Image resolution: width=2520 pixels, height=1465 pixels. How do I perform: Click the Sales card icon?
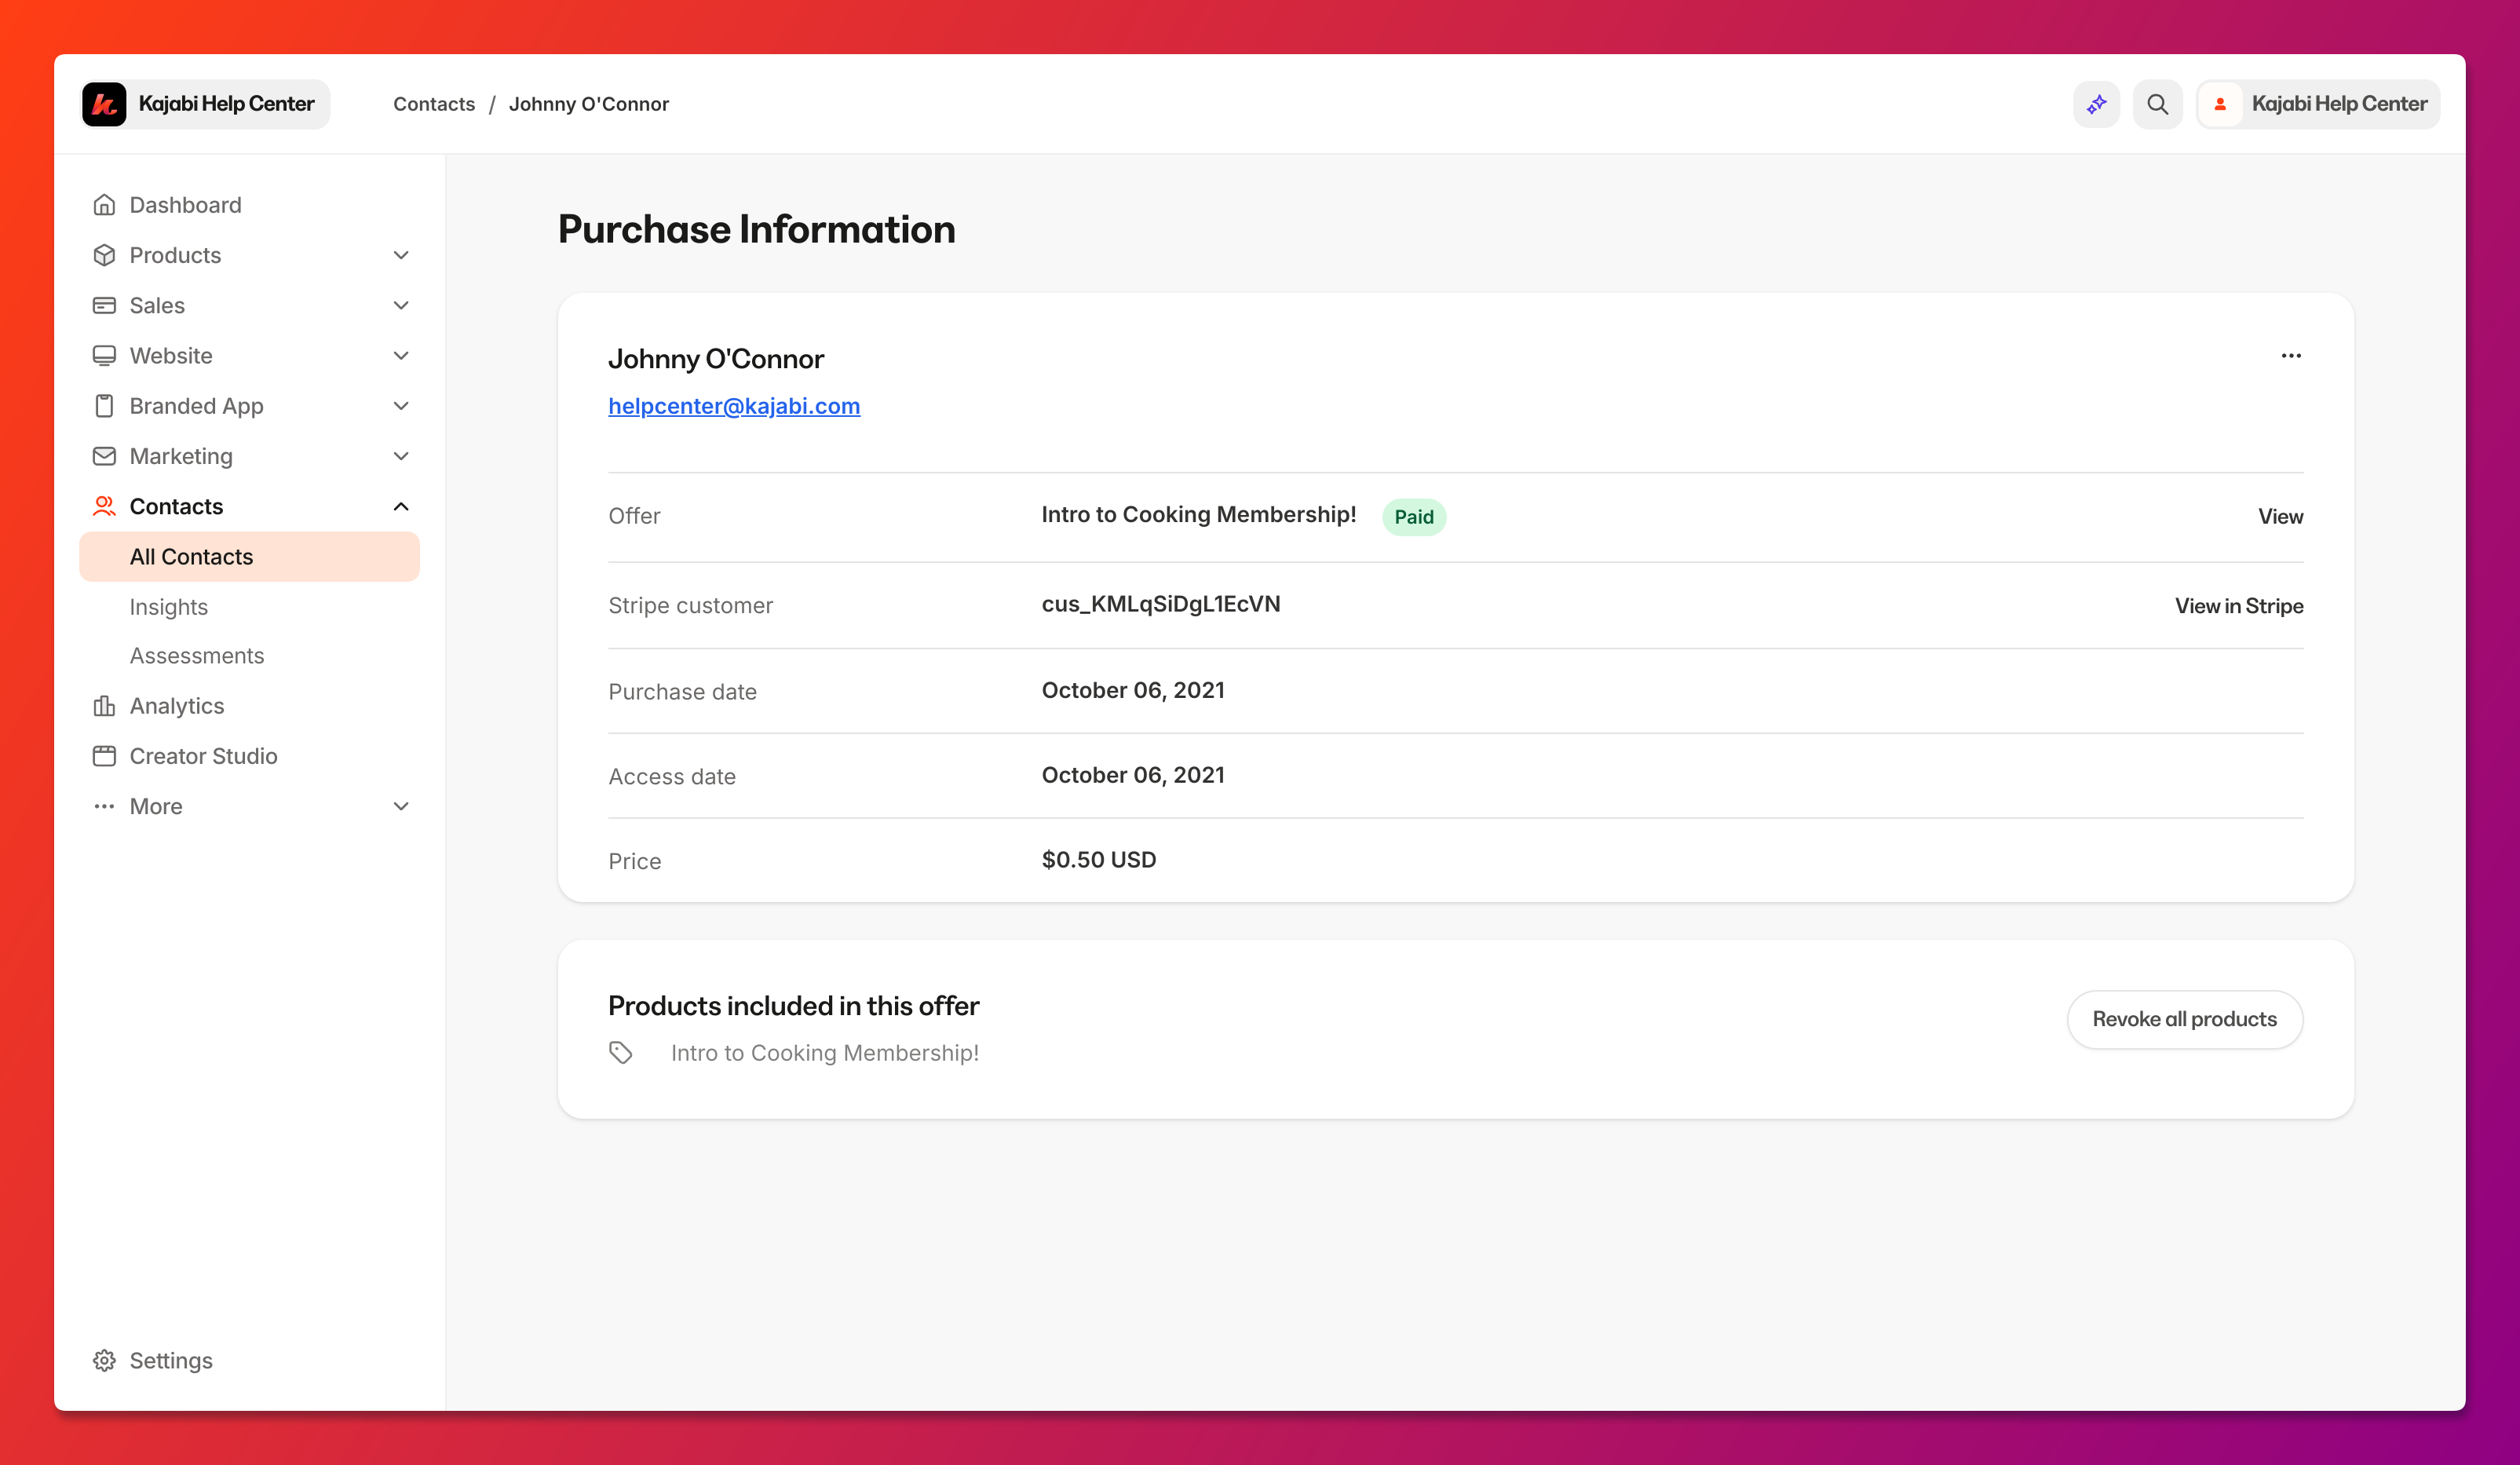(104, 305)
